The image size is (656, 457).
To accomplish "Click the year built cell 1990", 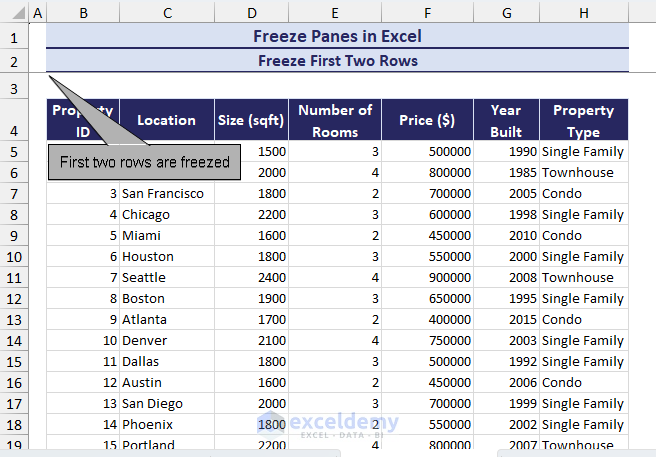I will point(507,151).
